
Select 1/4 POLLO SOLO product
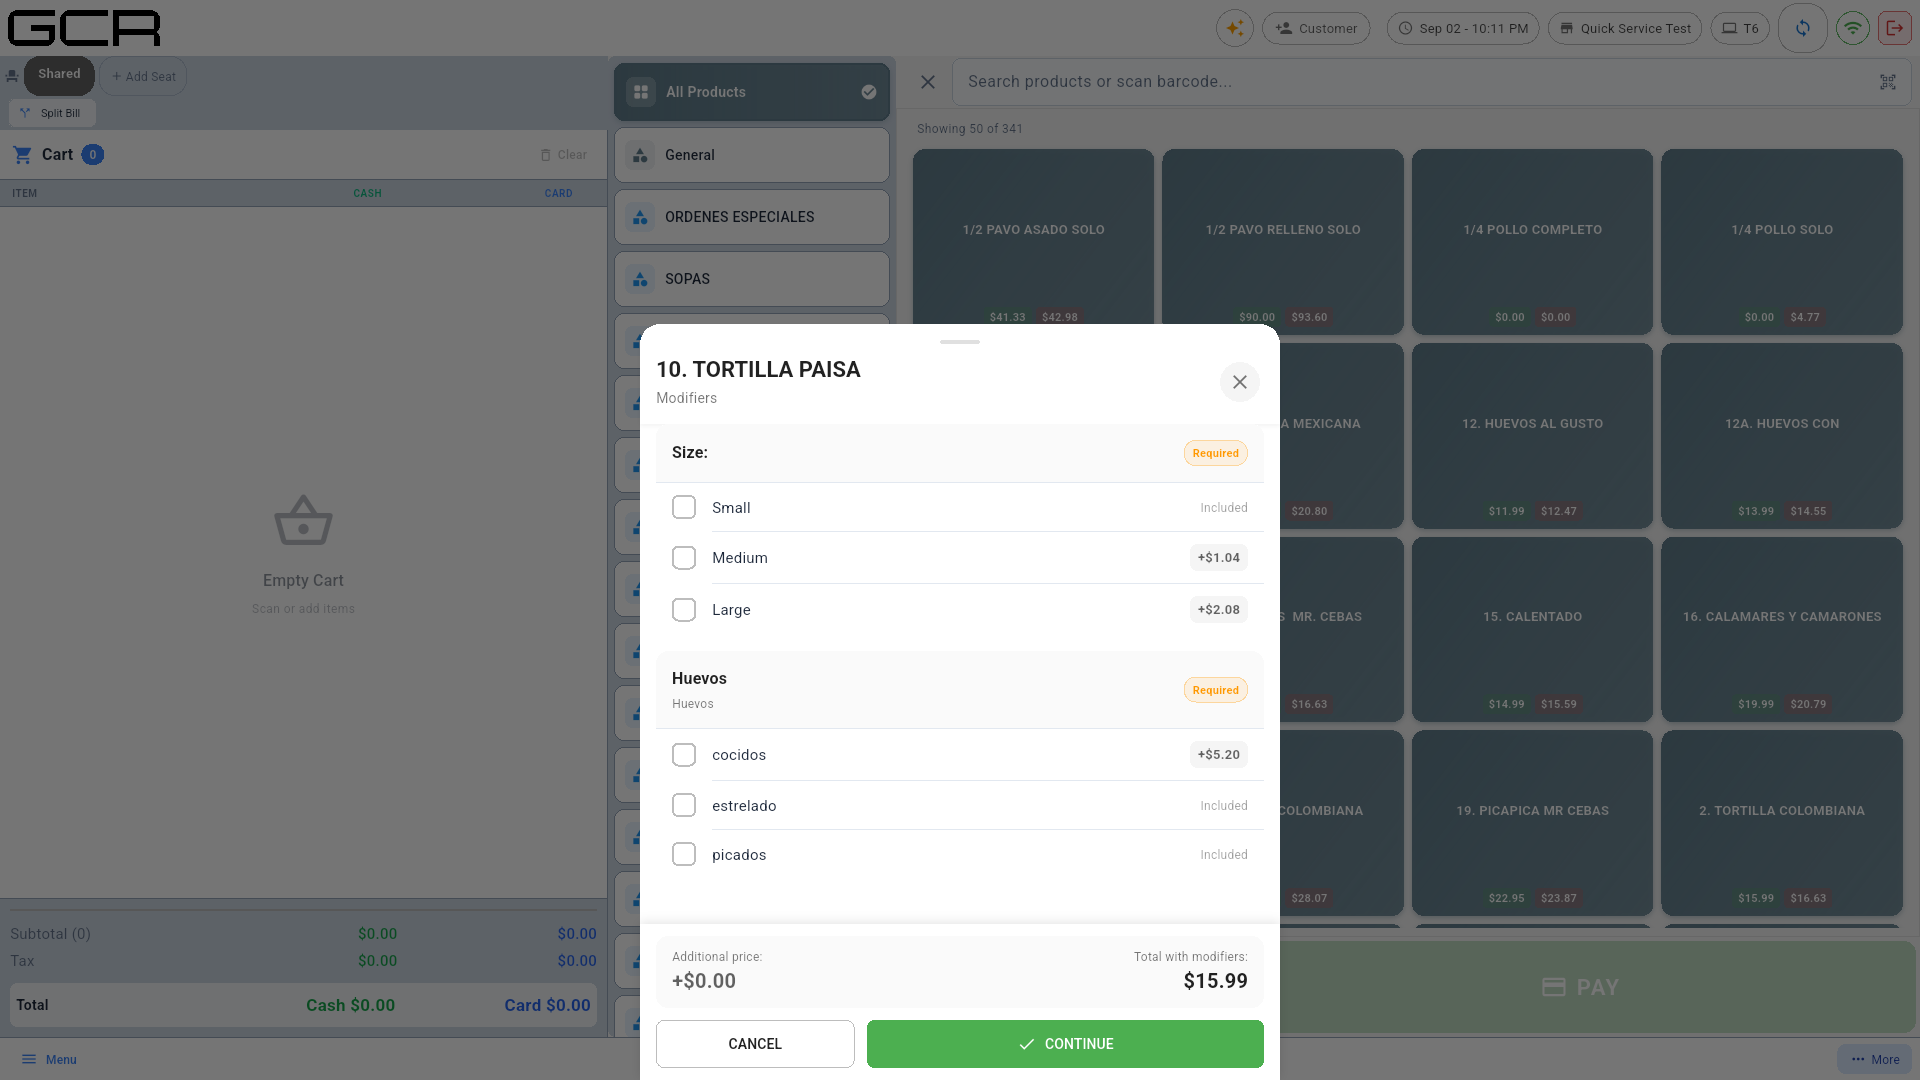tap(1782, 242)
